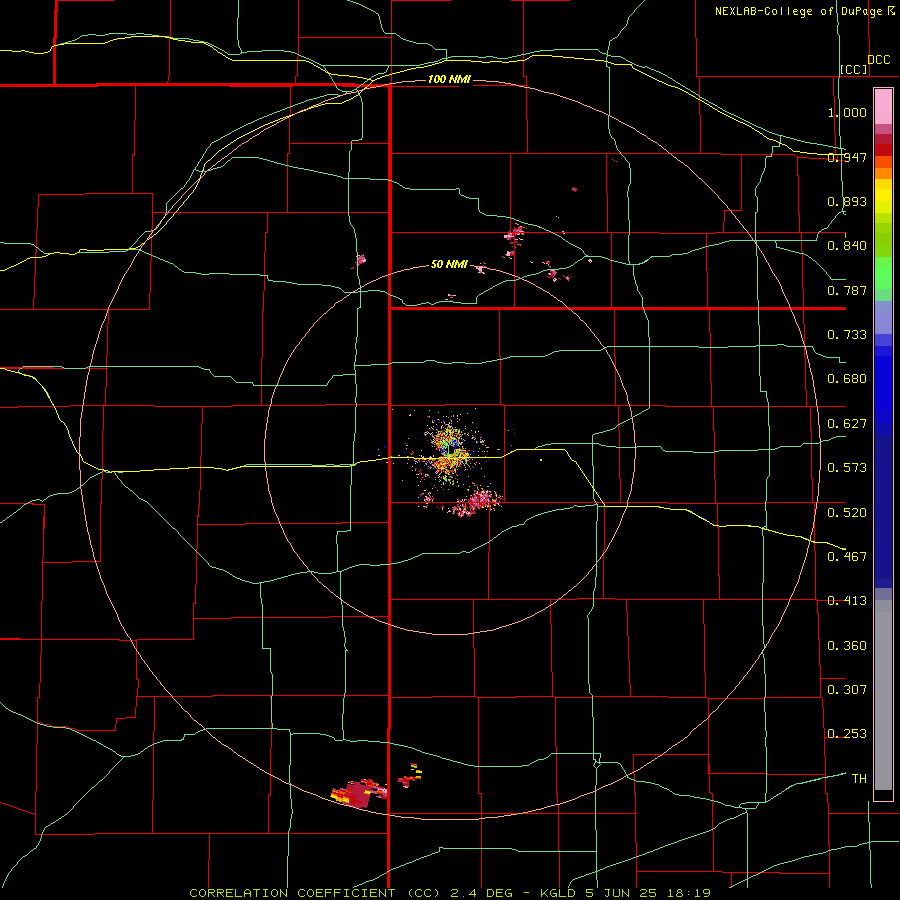
Task: Select the 0.787 scale value
Action: [847, 290]
